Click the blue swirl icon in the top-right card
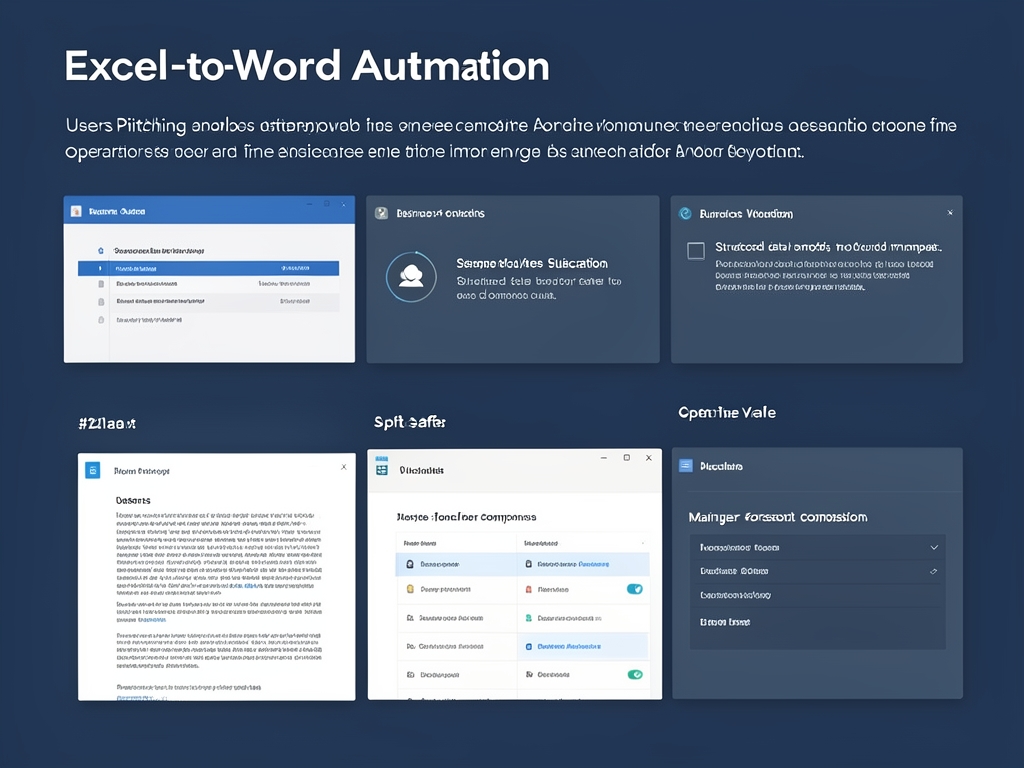 tap(685, 214)
